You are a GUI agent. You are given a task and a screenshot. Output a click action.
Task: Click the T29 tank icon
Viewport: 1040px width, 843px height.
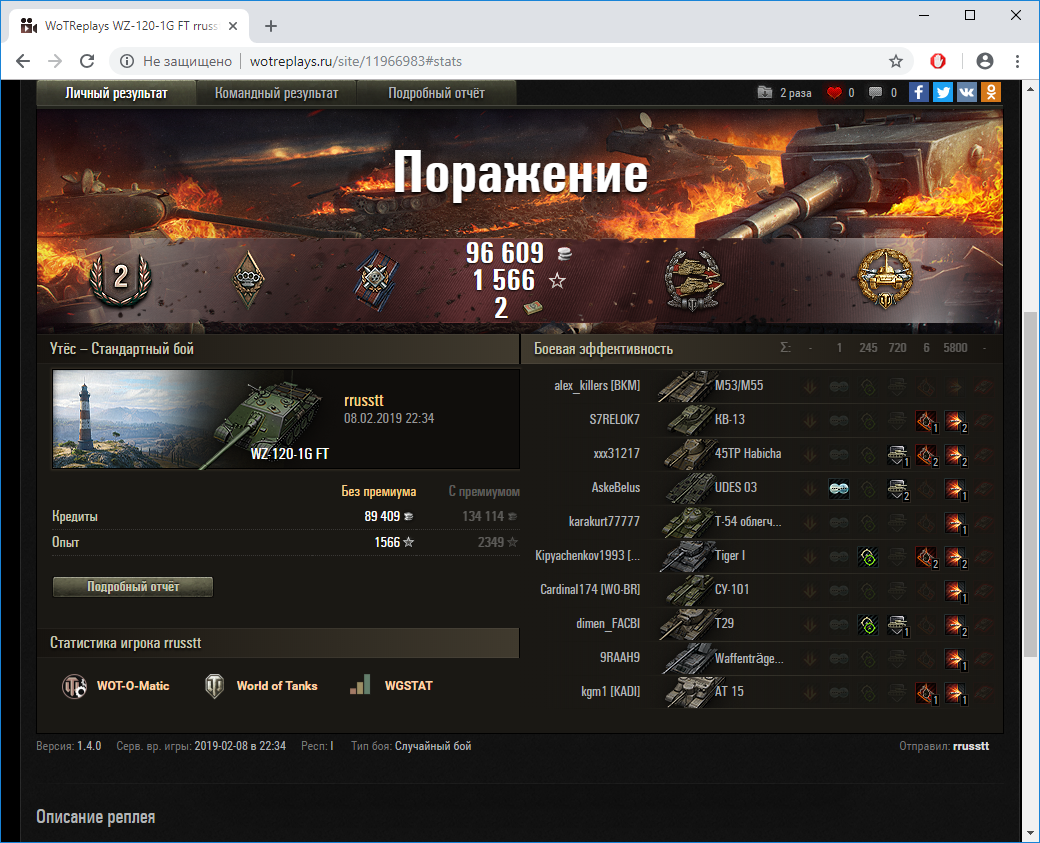point(686,624)
